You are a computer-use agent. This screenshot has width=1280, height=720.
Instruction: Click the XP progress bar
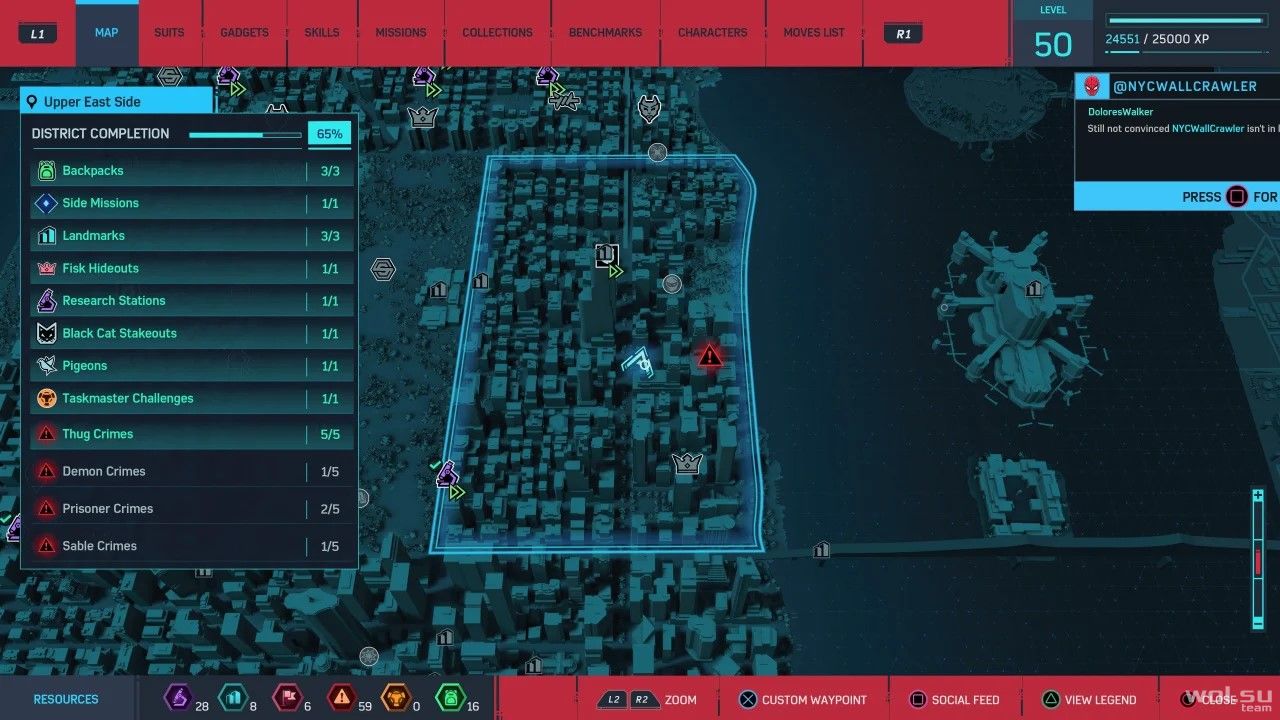[x=1189, y=19]
